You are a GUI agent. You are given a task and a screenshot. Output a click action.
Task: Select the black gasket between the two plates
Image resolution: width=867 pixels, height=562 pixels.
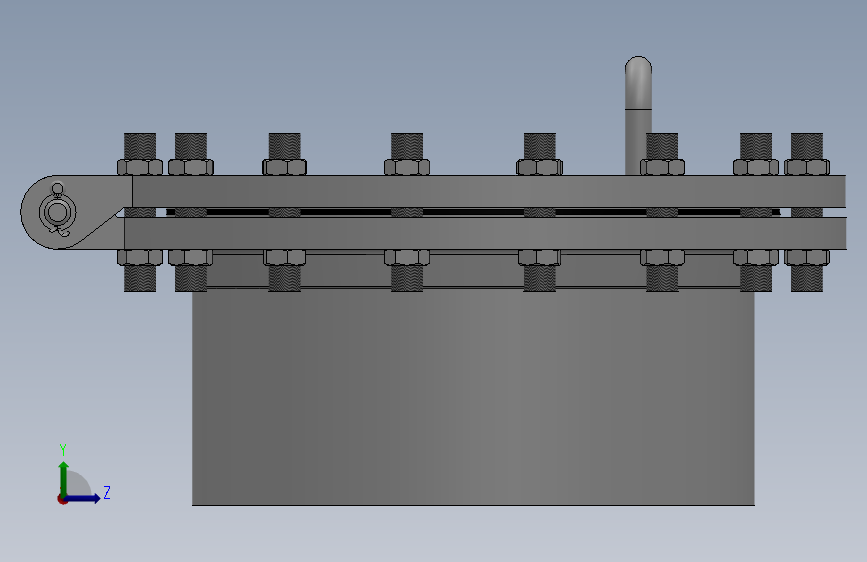473,212
